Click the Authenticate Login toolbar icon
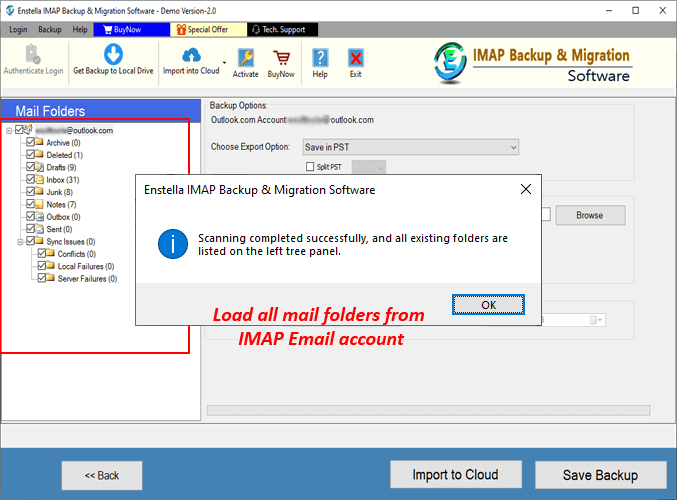Viewport: 677px width, 500px height. coord(33,54)
